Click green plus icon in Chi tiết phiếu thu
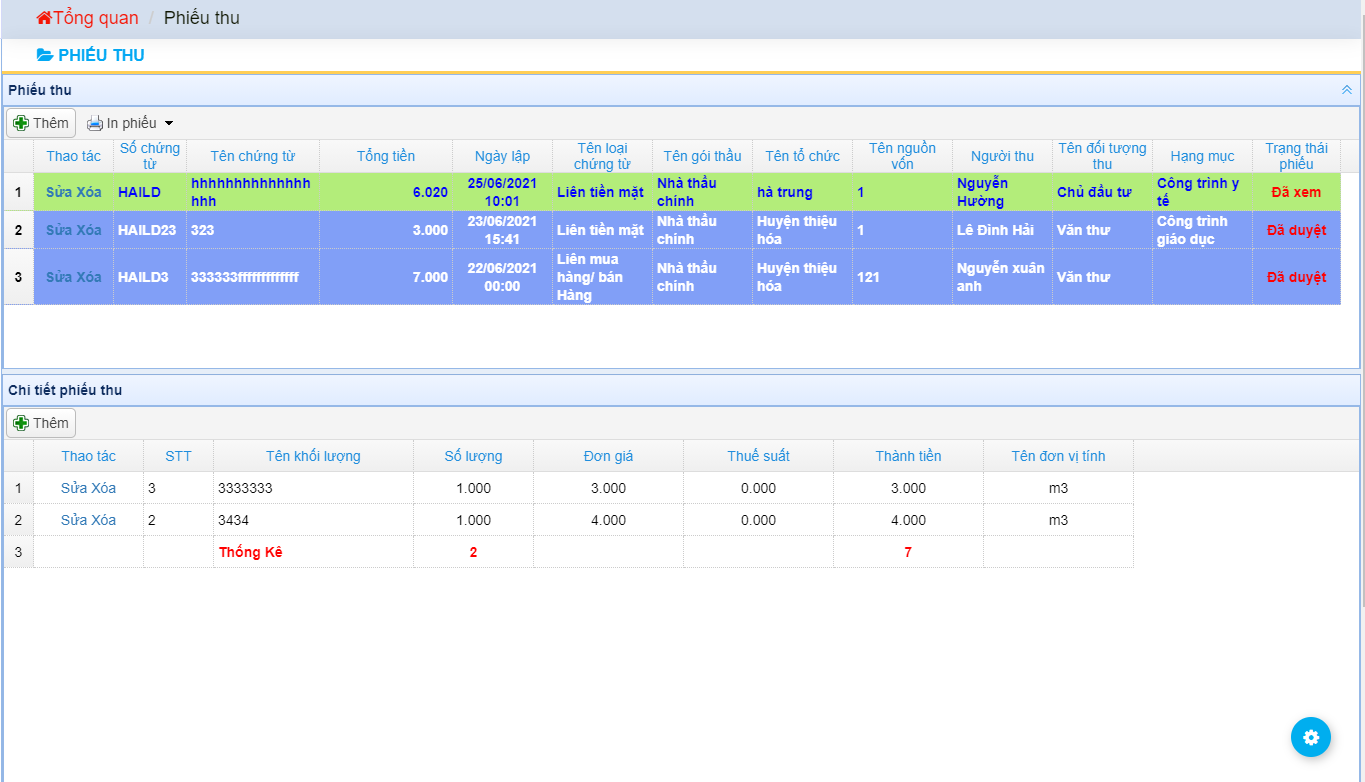The width and height of the screenshot is (1365, 782). tap(20, 423)
